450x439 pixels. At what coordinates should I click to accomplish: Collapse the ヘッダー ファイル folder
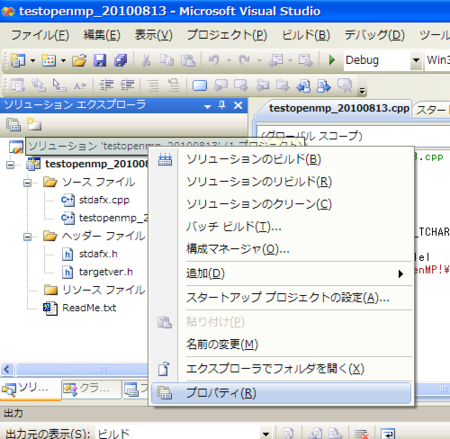coord(27,237)
